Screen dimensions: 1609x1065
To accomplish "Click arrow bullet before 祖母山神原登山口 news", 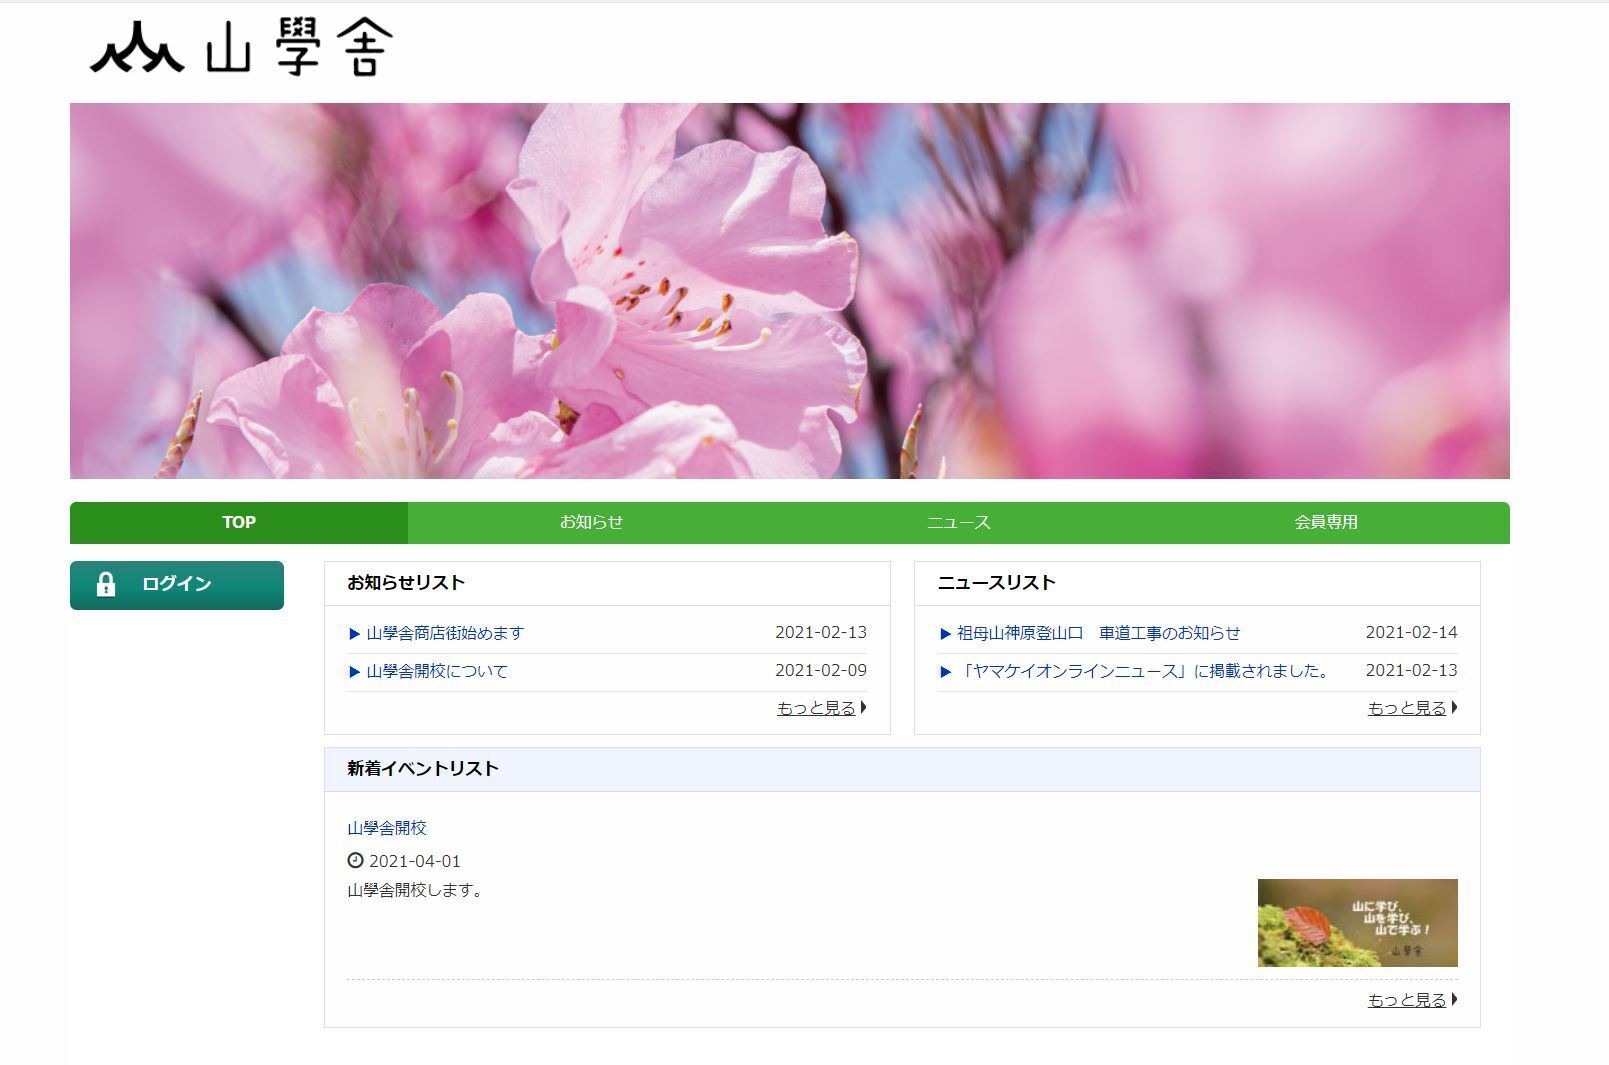I will tap(945, 634).
